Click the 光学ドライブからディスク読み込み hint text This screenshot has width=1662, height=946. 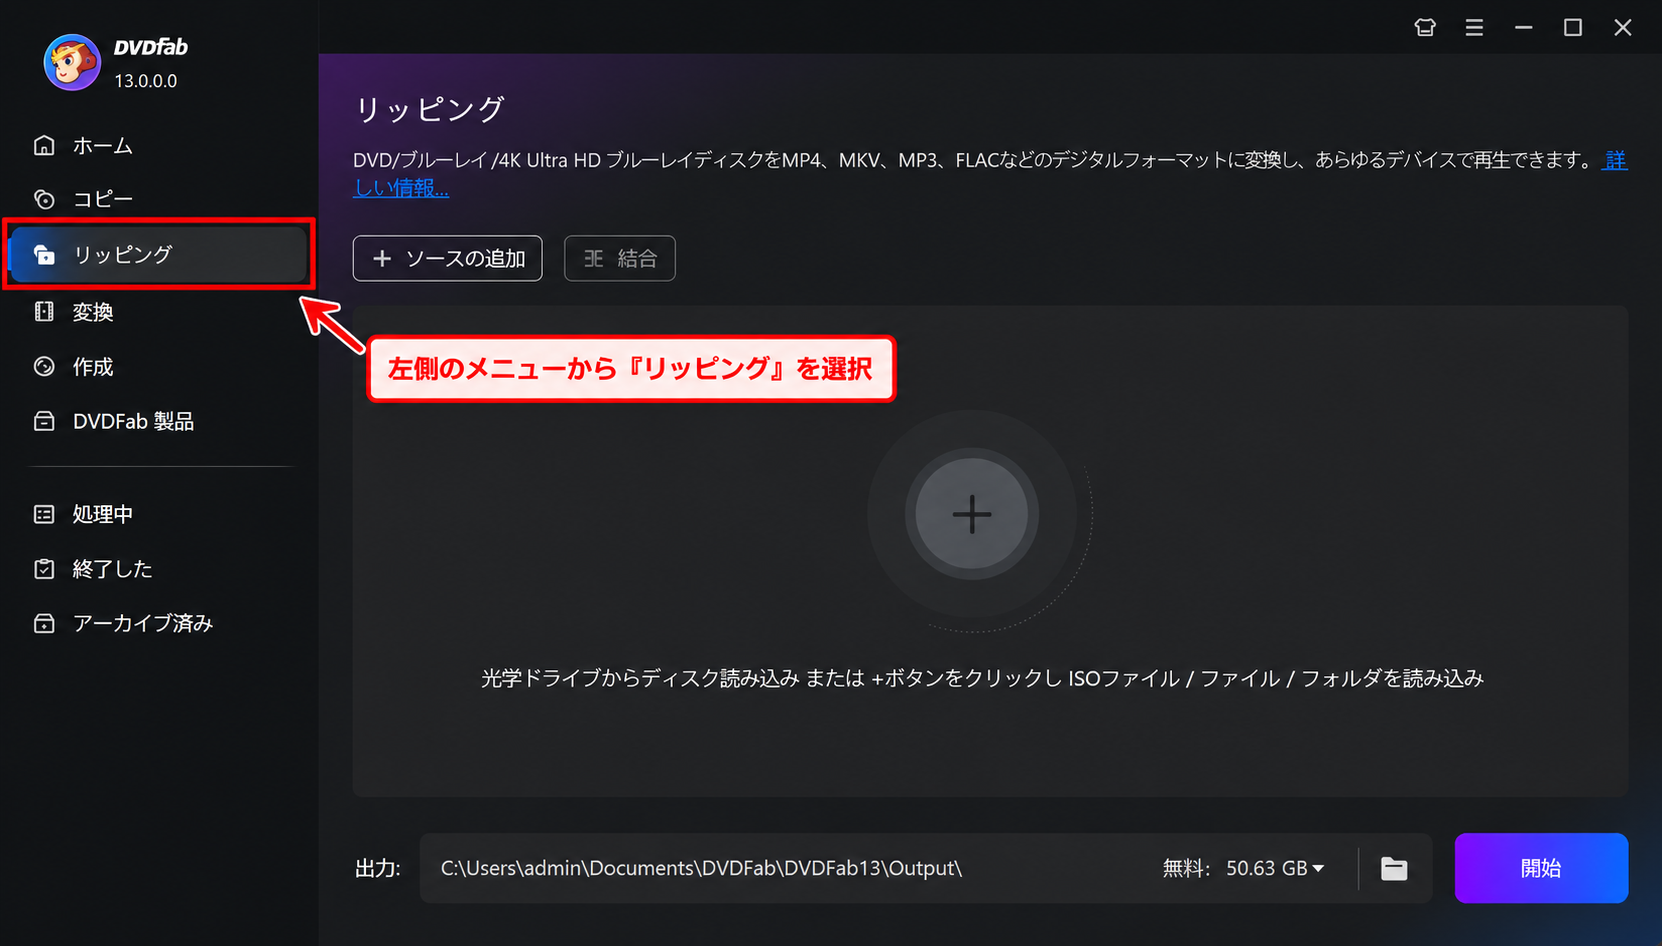pyautogui.click(x=982, y=678)
